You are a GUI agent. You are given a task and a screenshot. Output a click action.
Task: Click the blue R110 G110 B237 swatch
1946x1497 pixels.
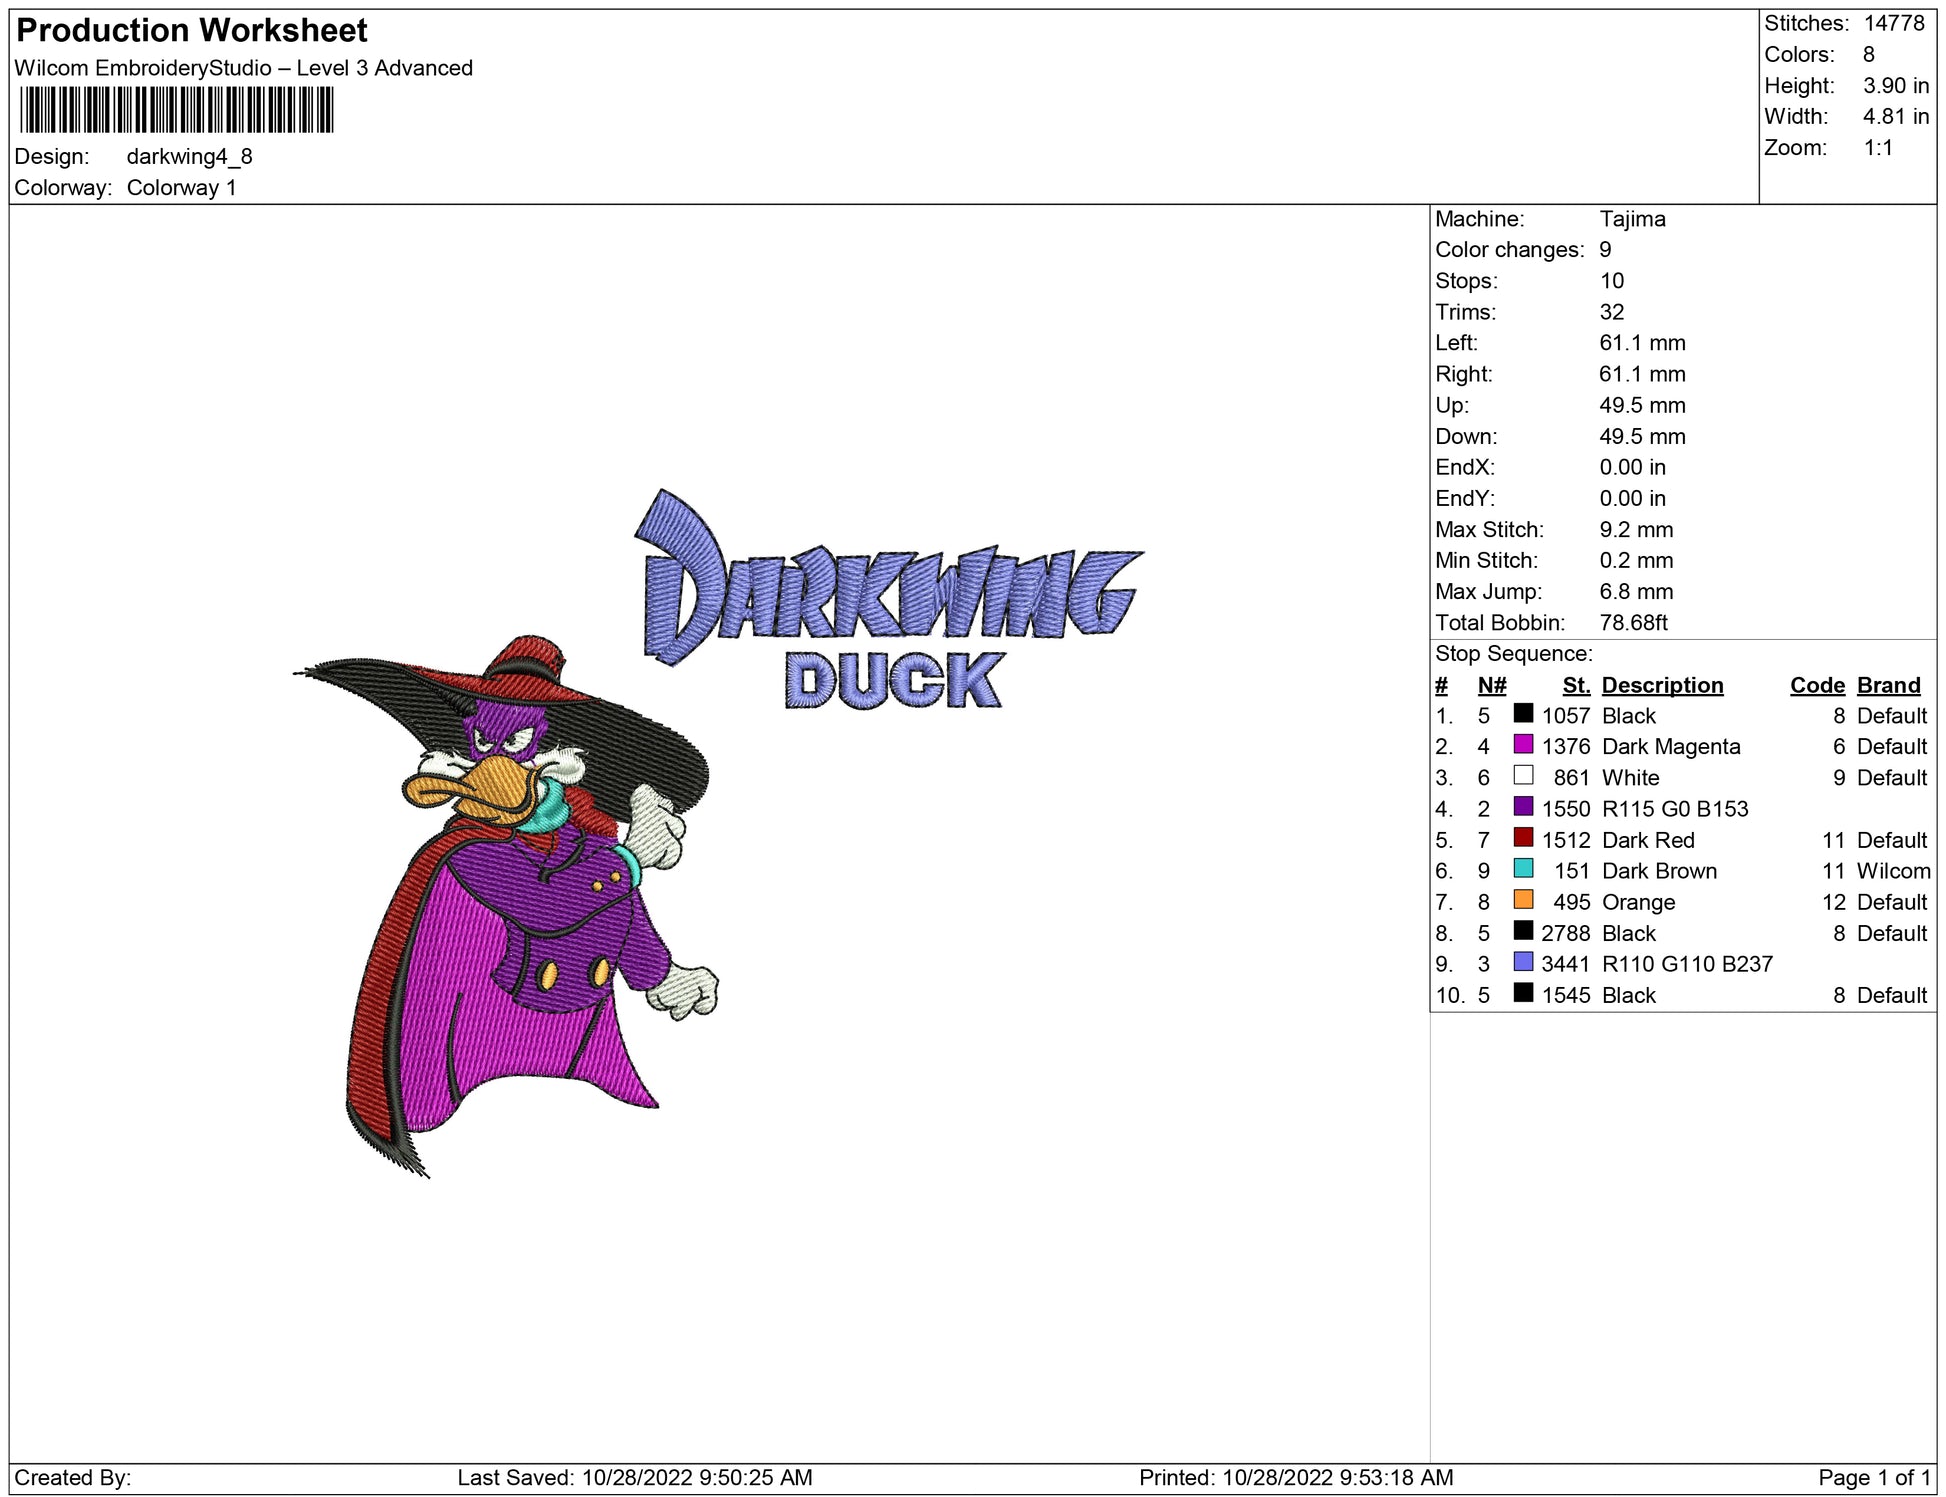pyautogui.click(x=1523, y=962)
